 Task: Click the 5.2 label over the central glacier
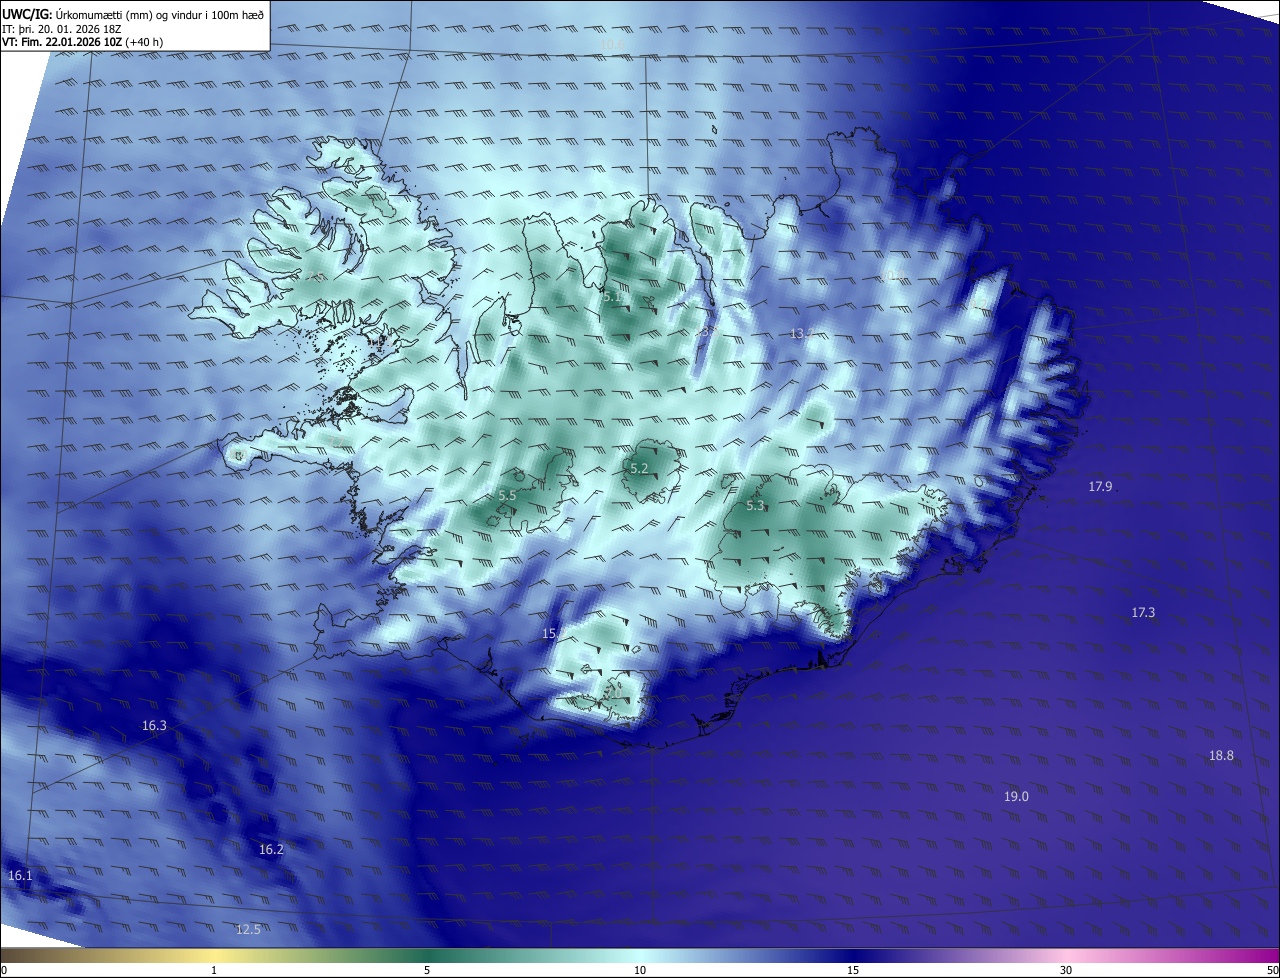coord(639,468)
